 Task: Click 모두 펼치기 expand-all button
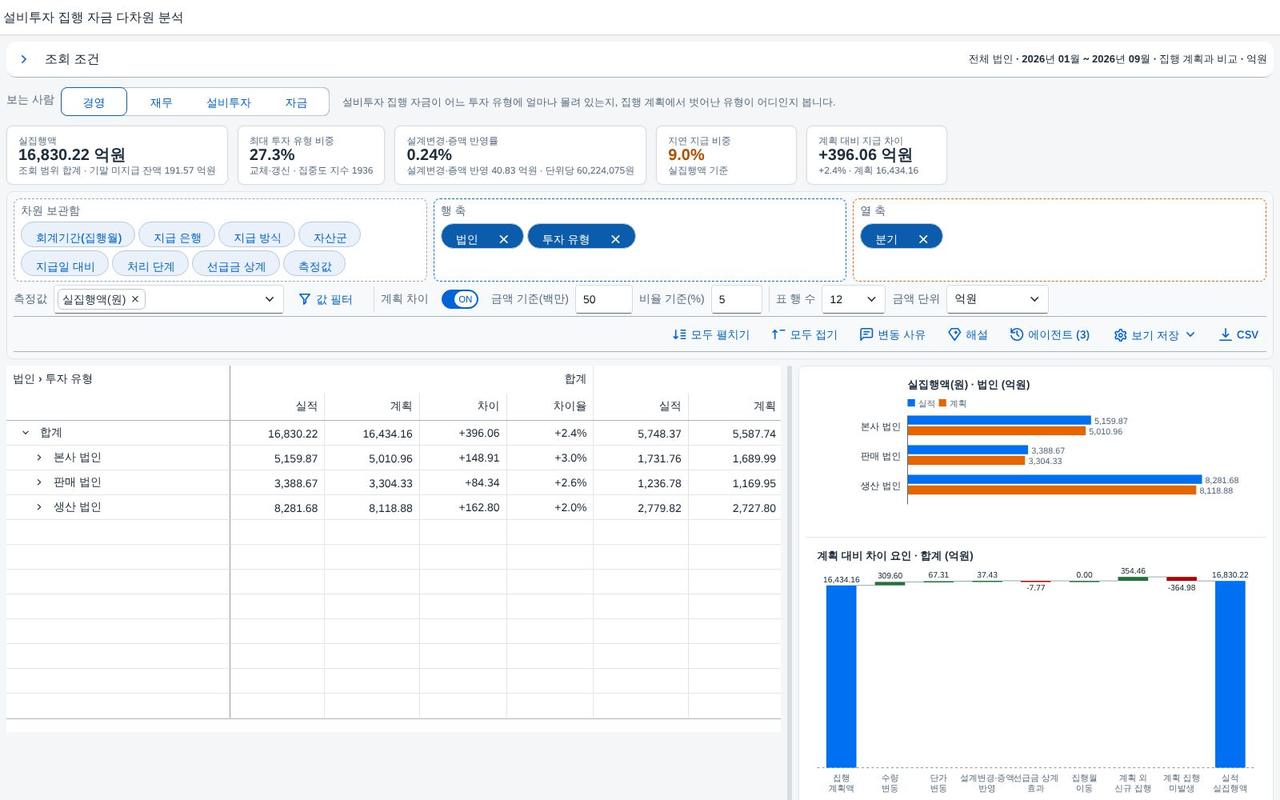coord(711,335)
